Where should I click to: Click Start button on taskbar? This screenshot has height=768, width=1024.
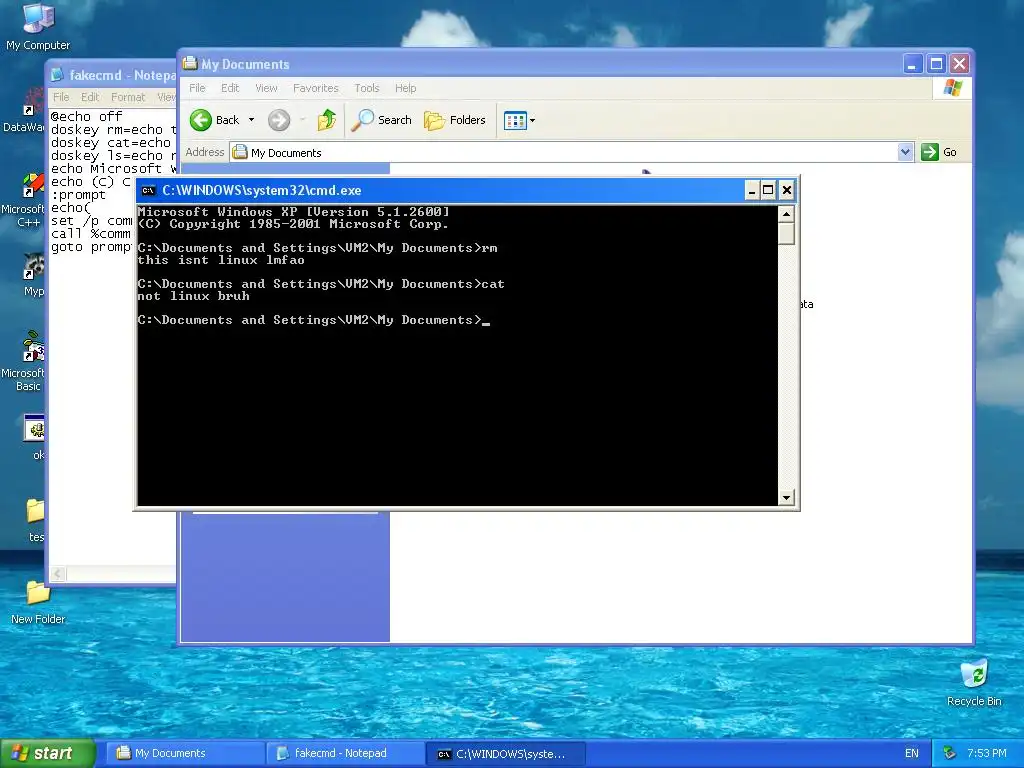click(47, 753)
